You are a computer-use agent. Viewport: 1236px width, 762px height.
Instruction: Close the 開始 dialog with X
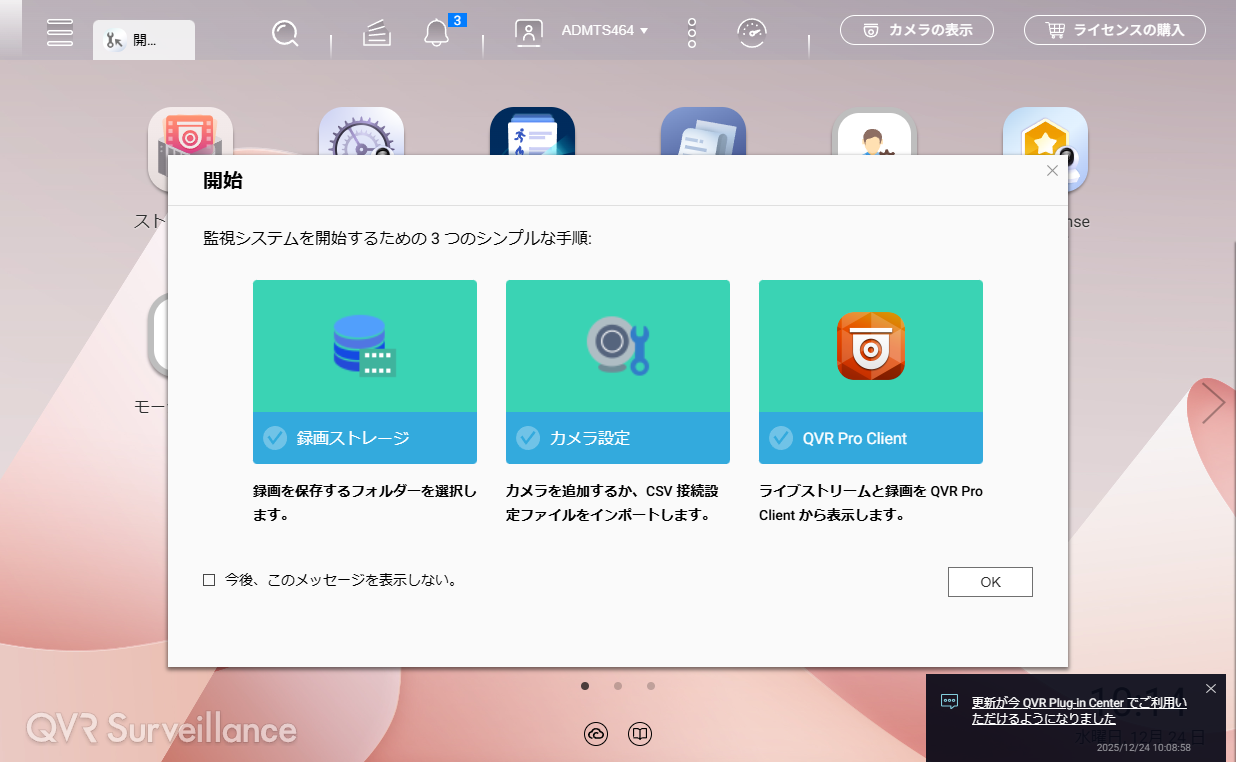click(1052, 171)
